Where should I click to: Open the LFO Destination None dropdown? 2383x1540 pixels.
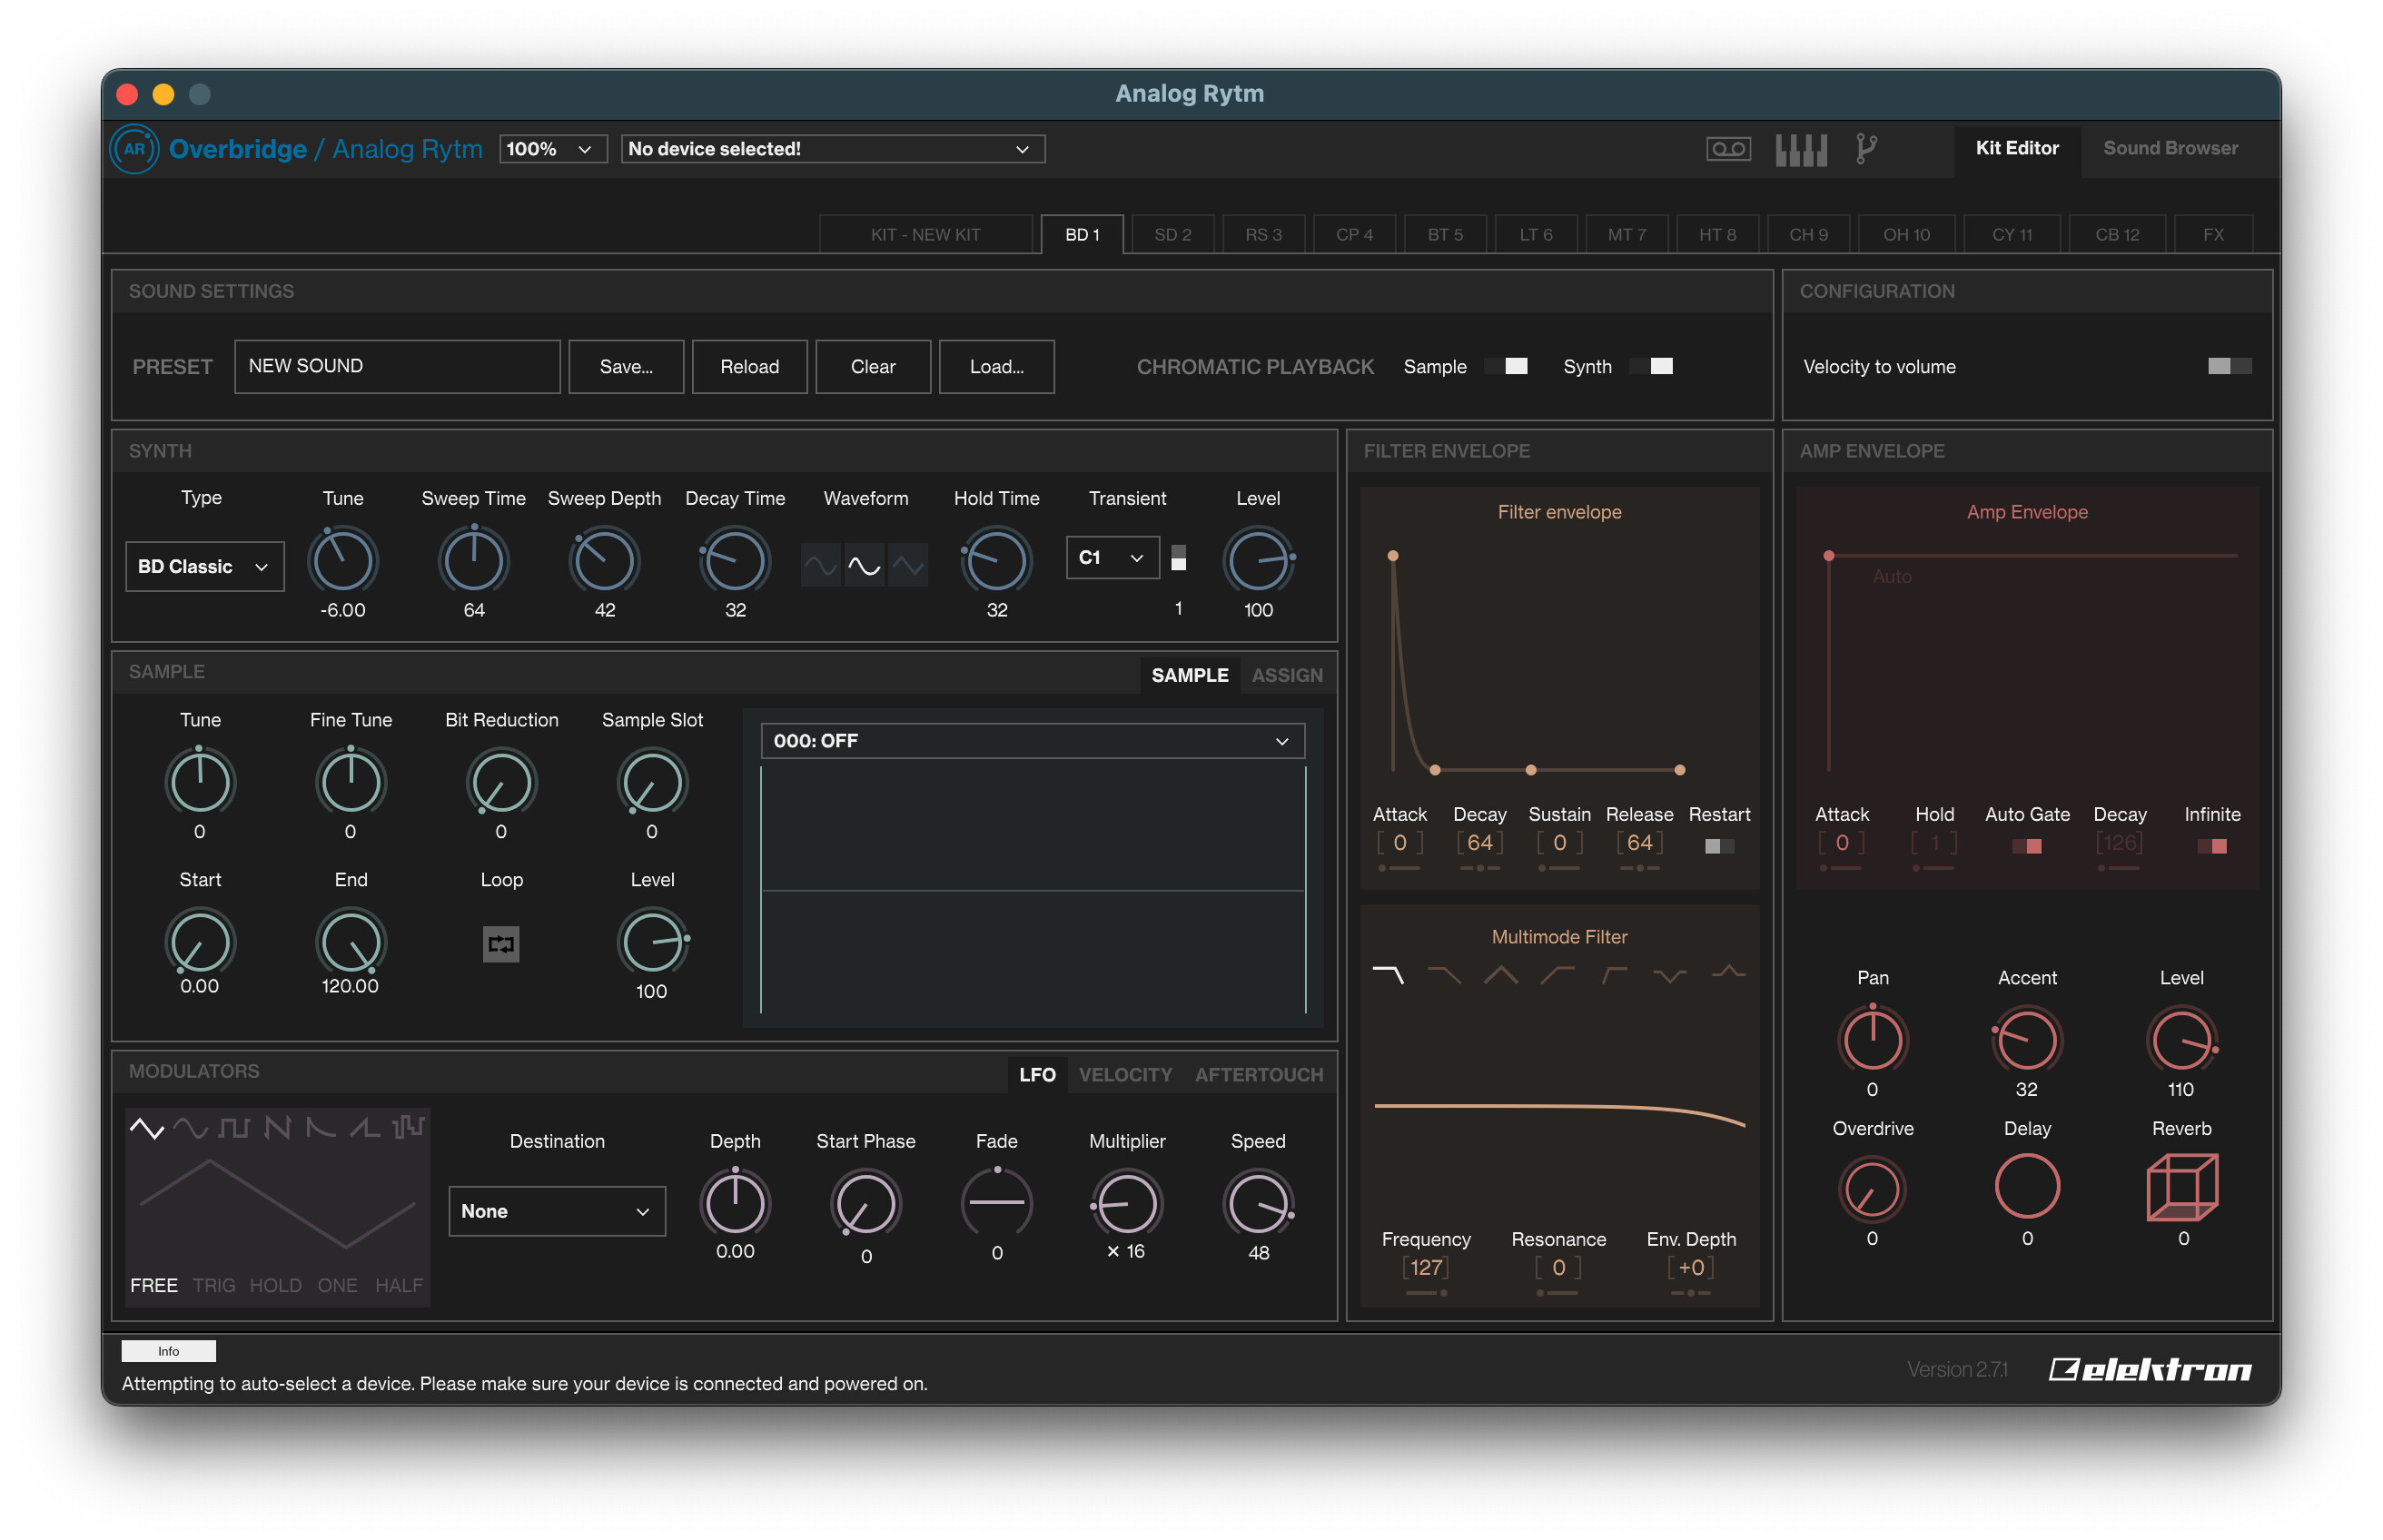[x=556, y=1211]
